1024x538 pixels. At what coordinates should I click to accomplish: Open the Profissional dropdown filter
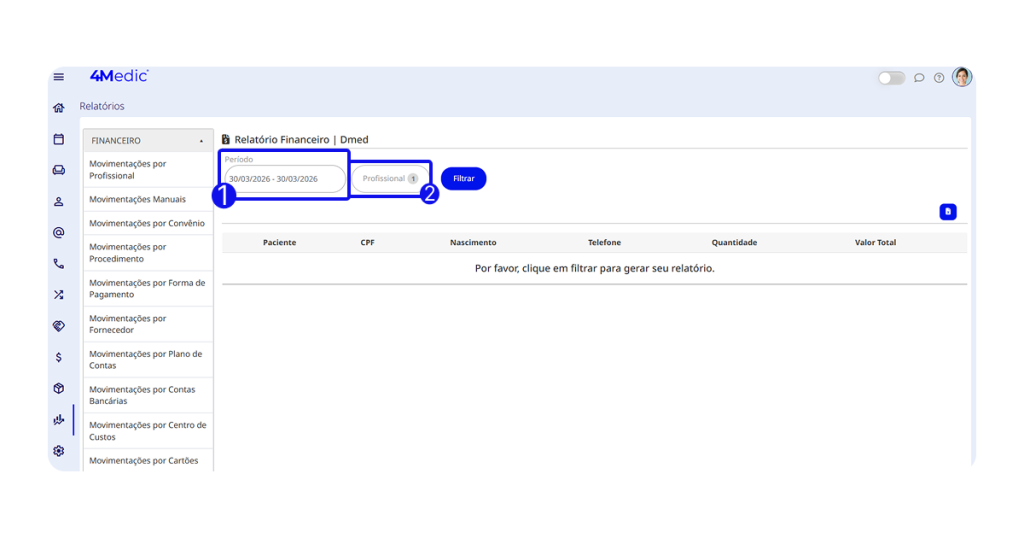point(390,179)
